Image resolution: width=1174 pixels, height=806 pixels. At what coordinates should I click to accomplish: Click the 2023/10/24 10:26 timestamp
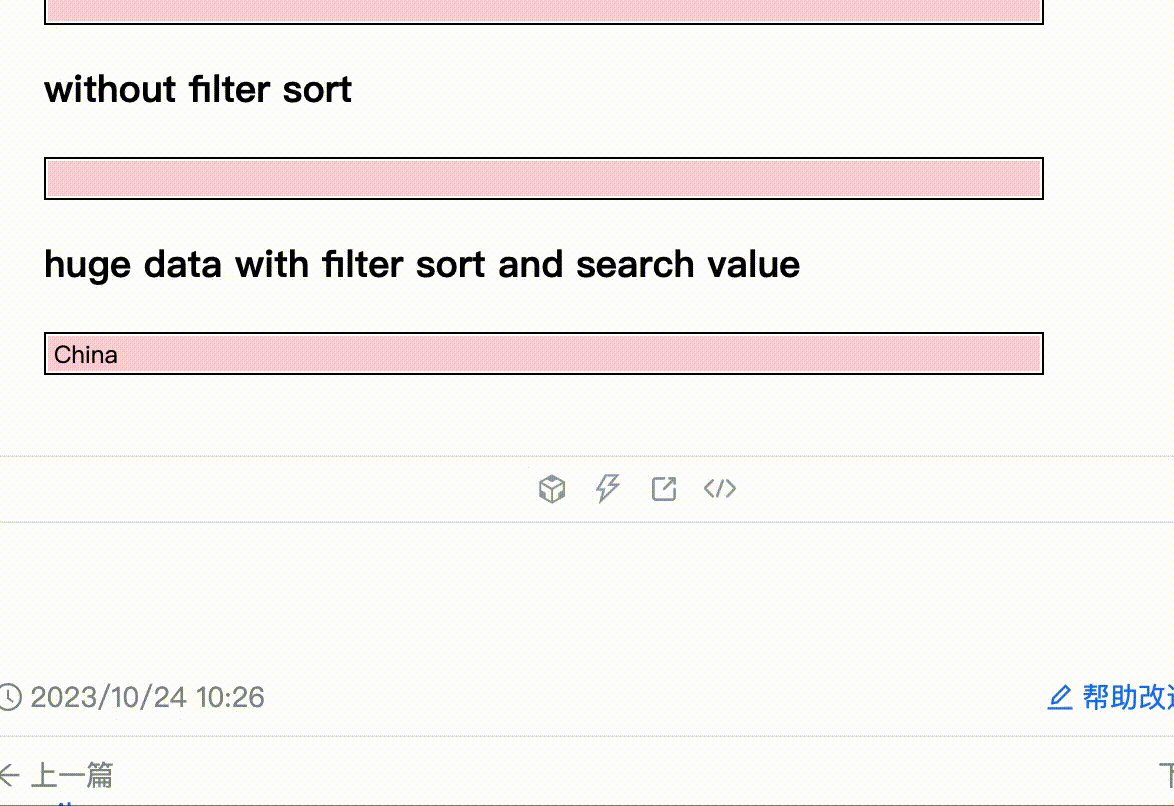click(x=148, y=697)
